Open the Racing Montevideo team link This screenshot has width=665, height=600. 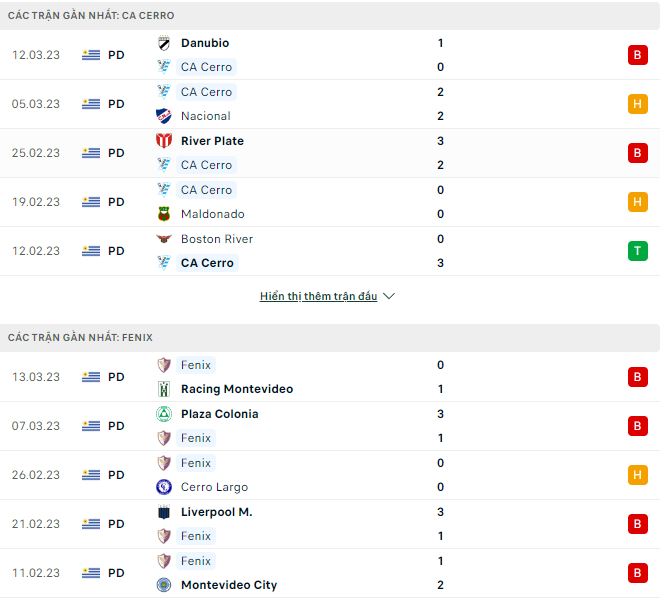coord(237,389)
